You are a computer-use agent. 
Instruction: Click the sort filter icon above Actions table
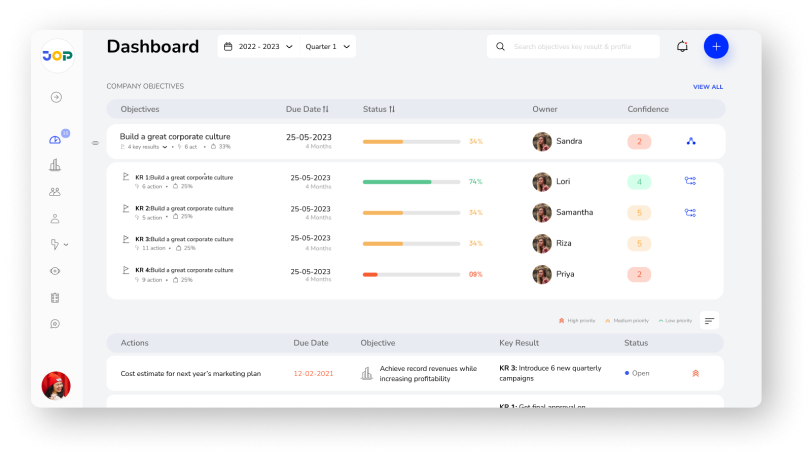tap(709, 320)
